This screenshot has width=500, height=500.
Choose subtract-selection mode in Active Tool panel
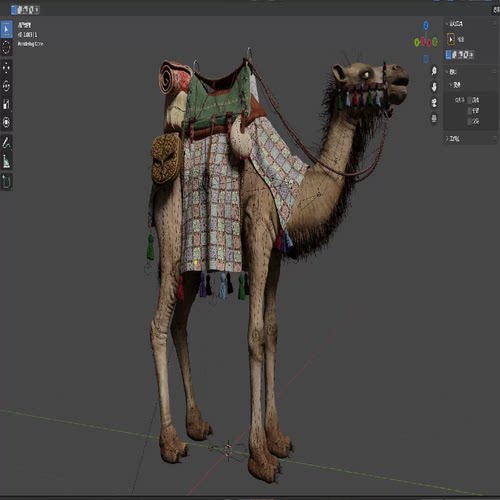(x=460, y=55)
